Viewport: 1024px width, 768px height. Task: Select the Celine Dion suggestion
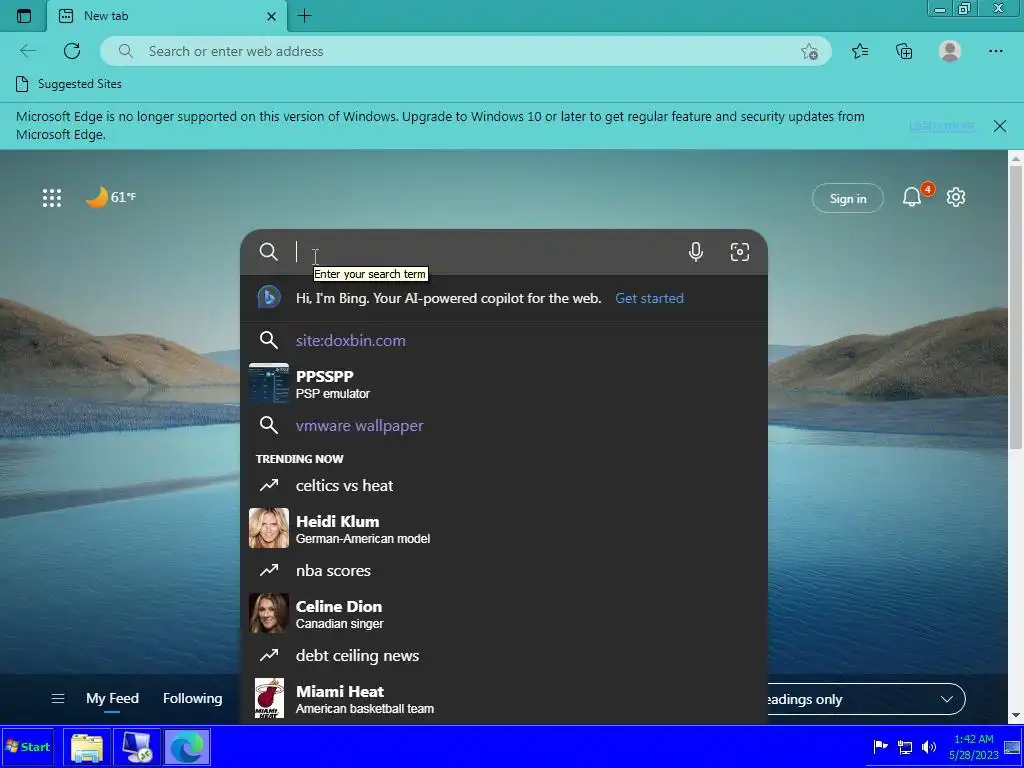coord(504,613)
